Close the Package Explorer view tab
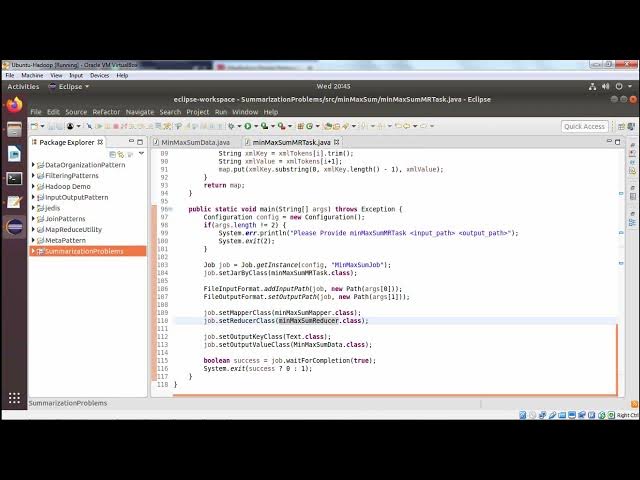640x480 pixels. (100, 142)
